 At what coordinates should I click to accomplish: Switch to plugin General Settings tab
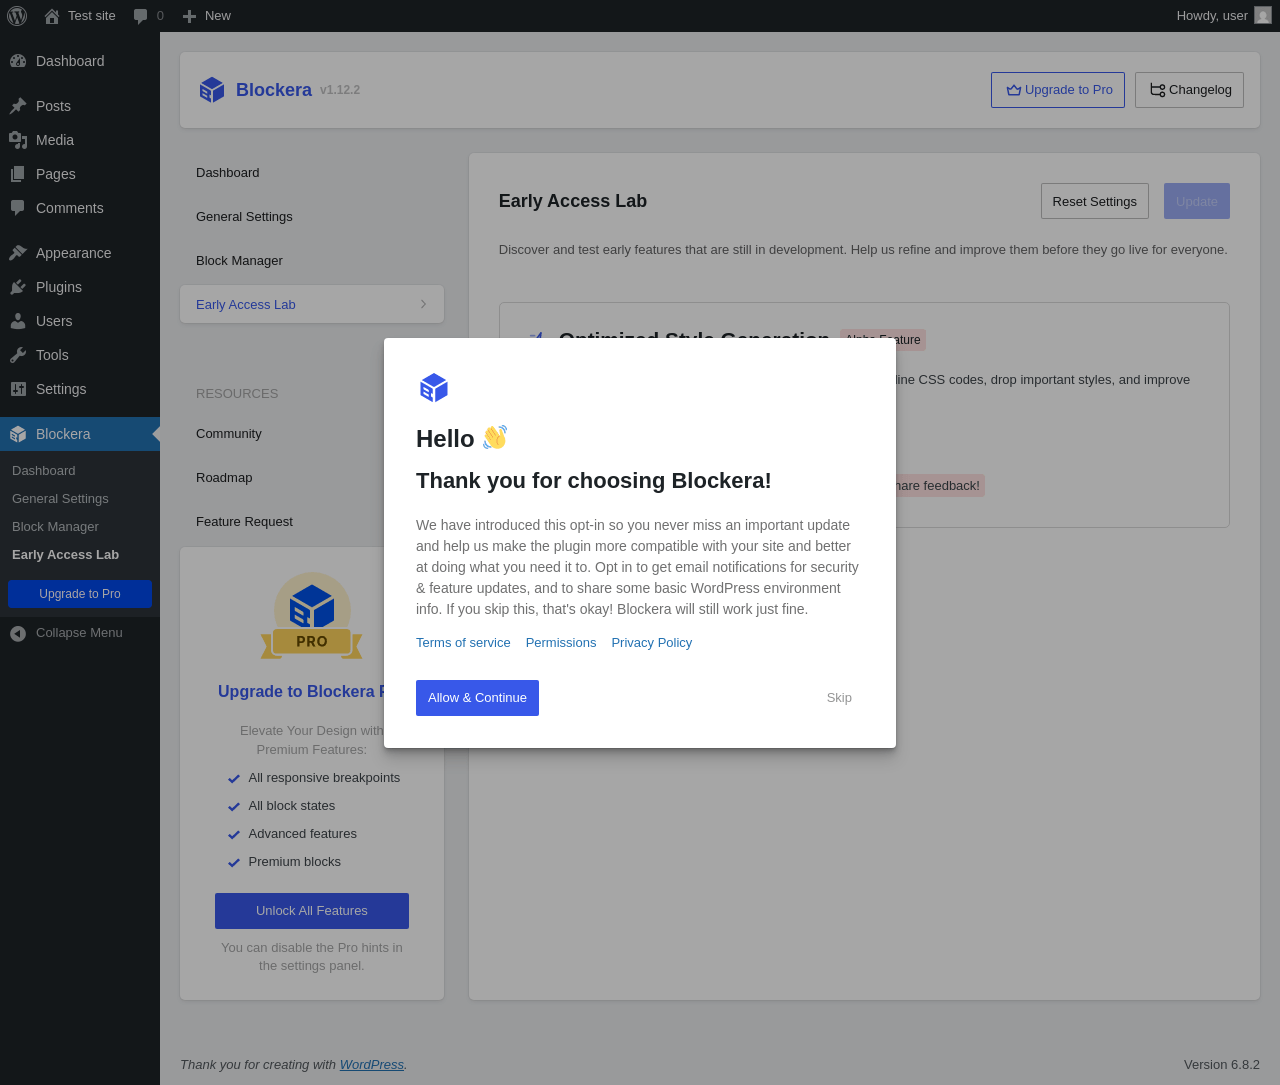312,217
